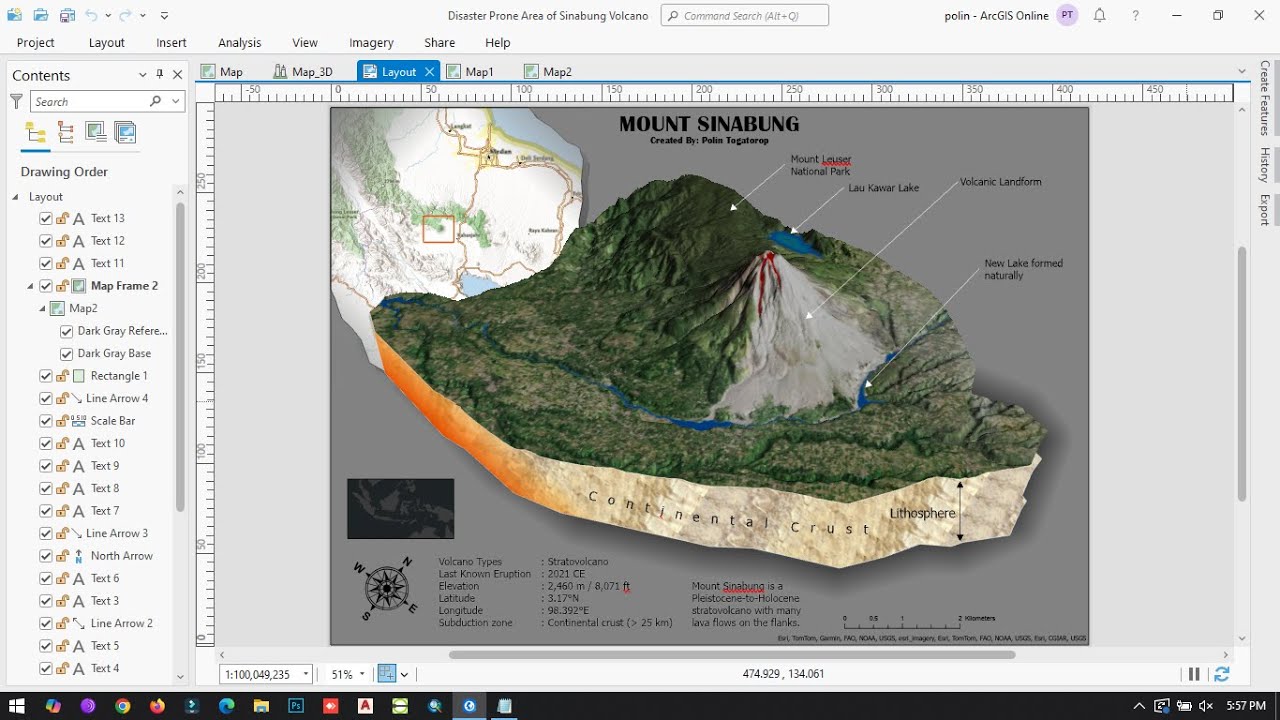Viewport: 1280px width, 720px height.
Task: Collapse the Layout tree node
Action: [x=15, y=197]
